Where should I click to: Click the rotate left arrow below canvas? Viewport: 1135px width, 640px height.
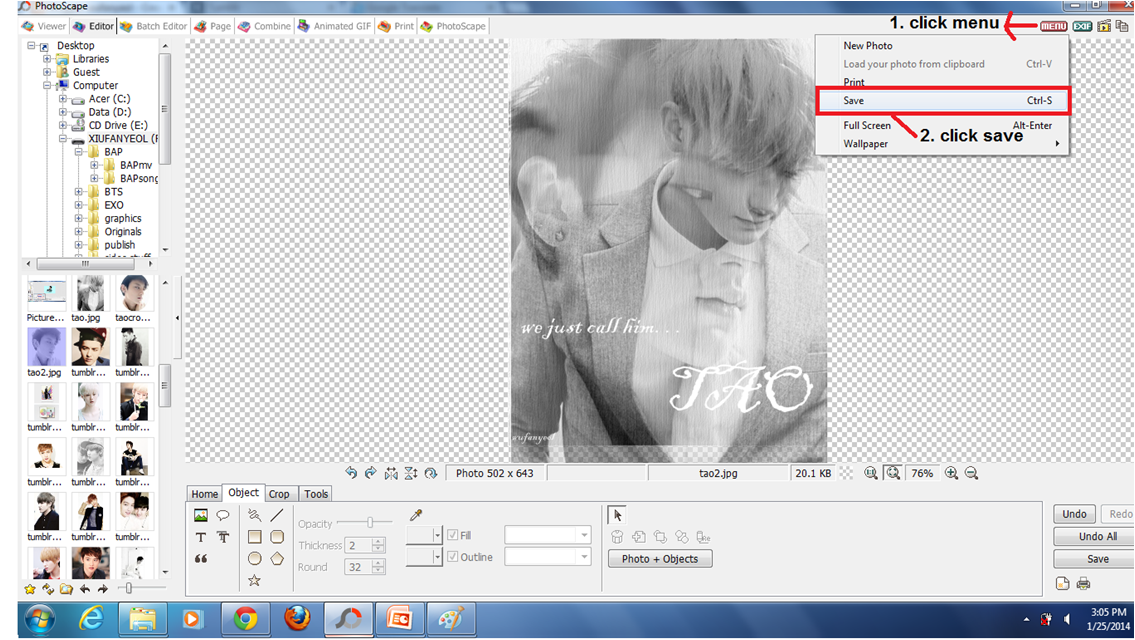pyautogui.click(x=351, y=473)
